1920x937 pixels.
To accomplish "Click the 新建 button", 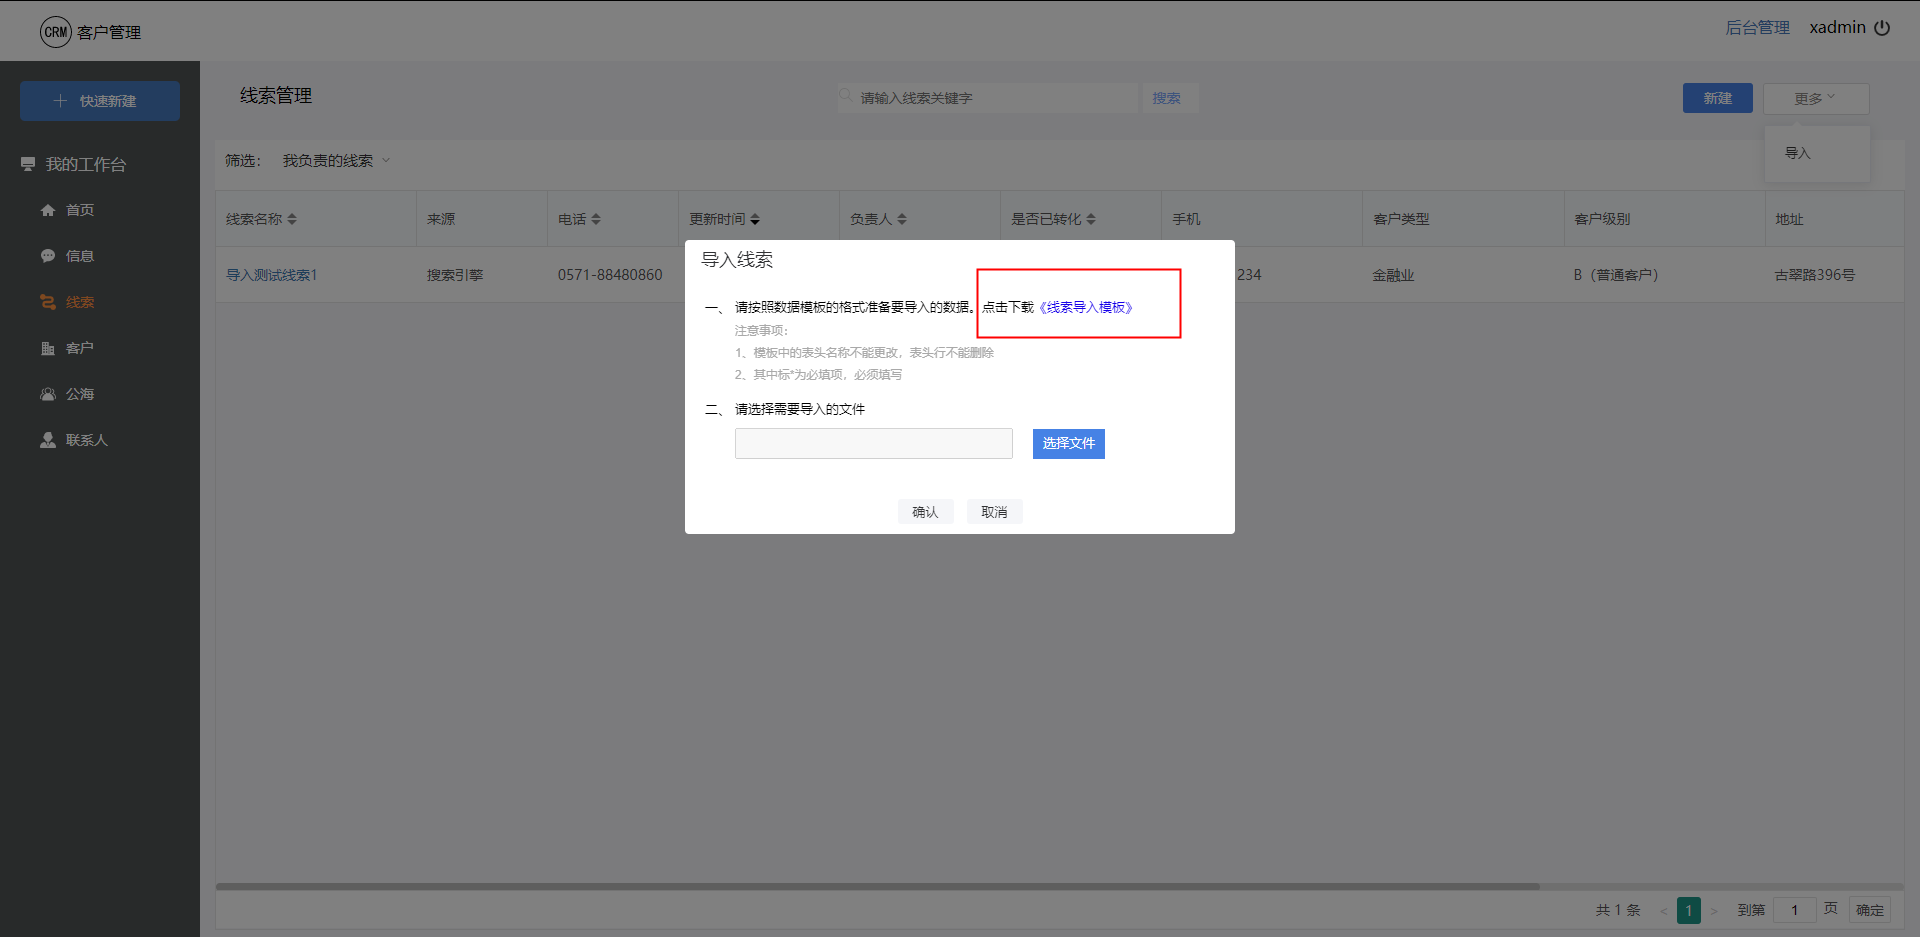I will point(1717,98).
